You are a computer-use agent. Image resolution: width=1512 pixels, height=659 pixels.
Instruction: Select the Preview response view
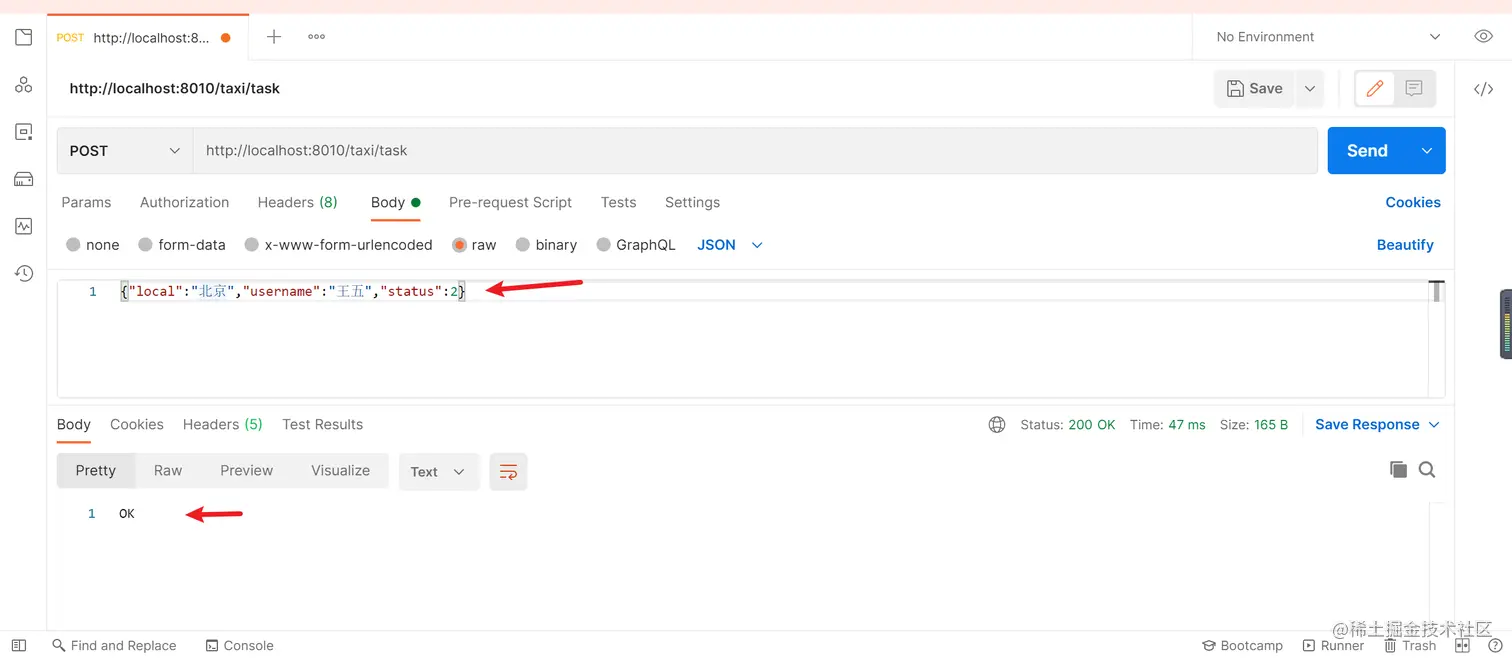click(x=246, y=471)
